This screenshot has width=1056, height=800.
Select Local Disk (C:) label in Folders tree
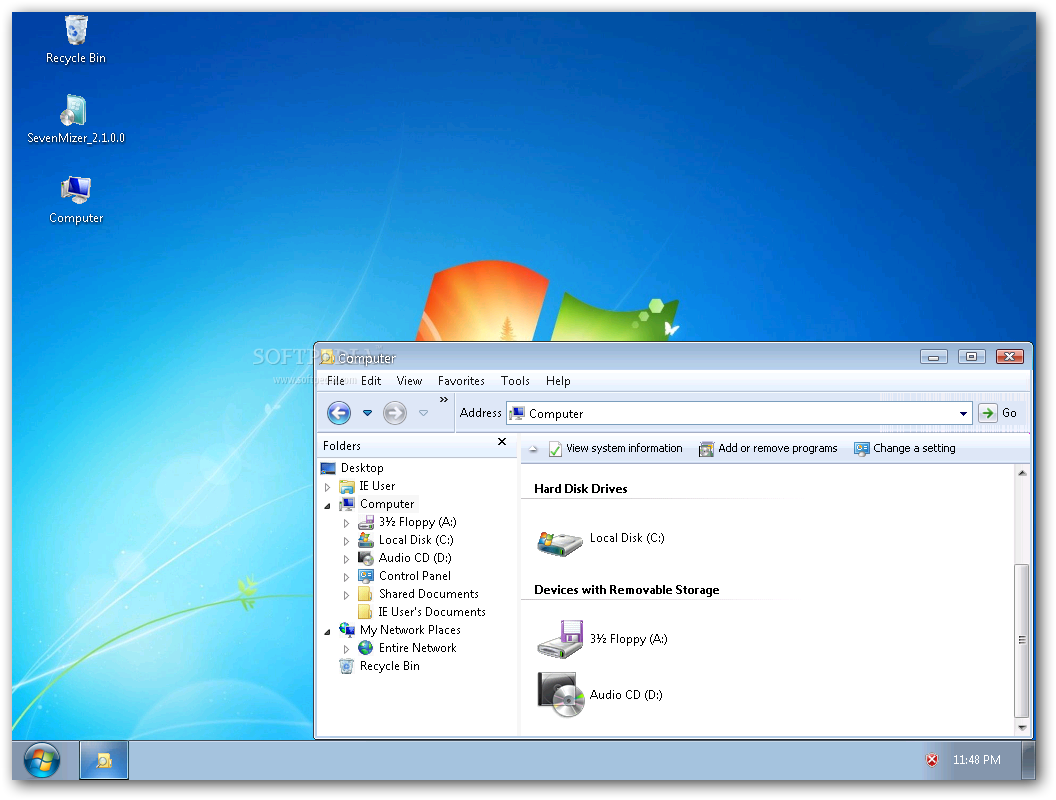point(416,540)
